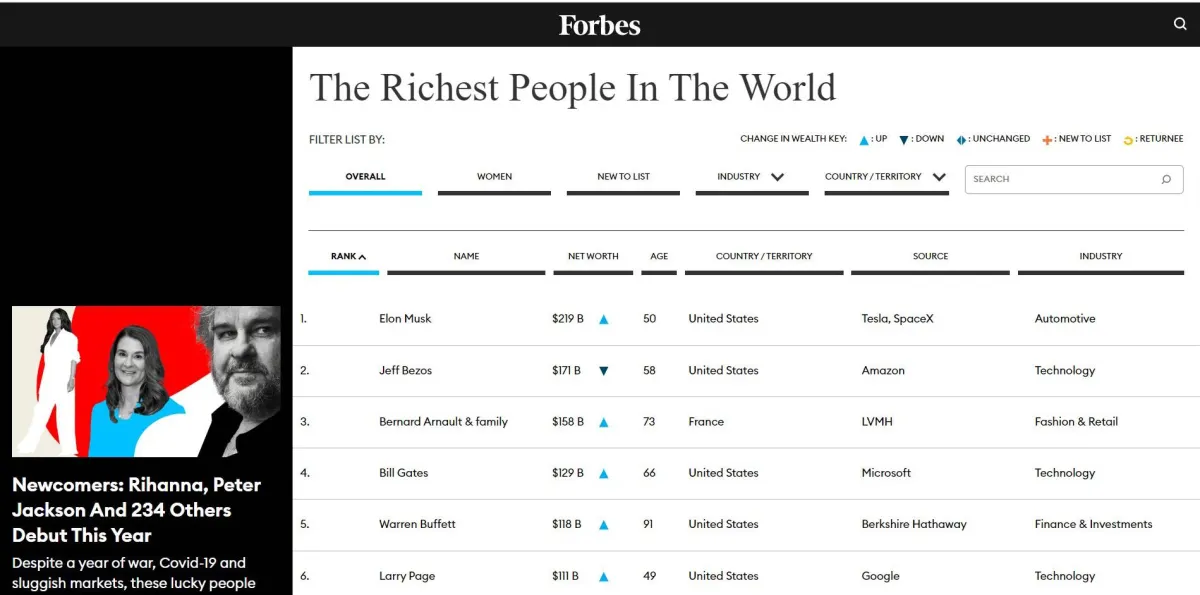Switch to the New To List tab
1200x595 pixels.
click(x=623, y=177)
